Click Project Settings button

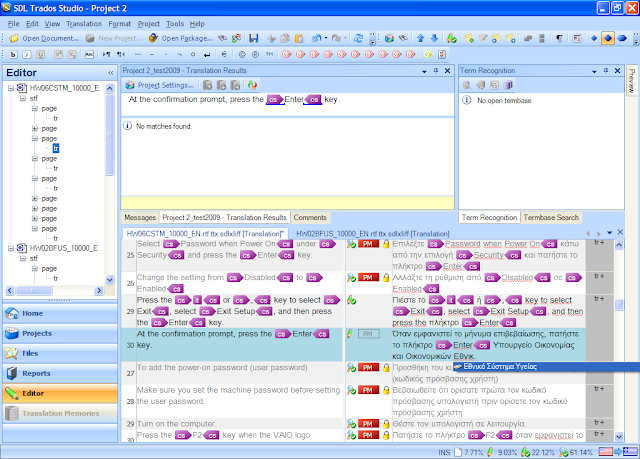point(160,85)
